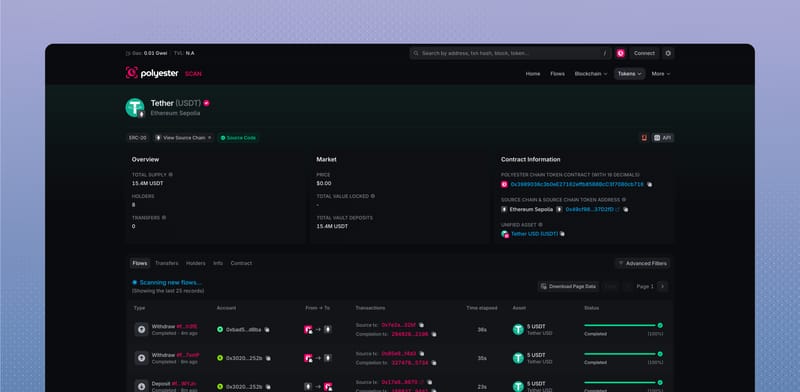
Task: Open the first Withdraw flow ID link
Action: tap(187, 326)
